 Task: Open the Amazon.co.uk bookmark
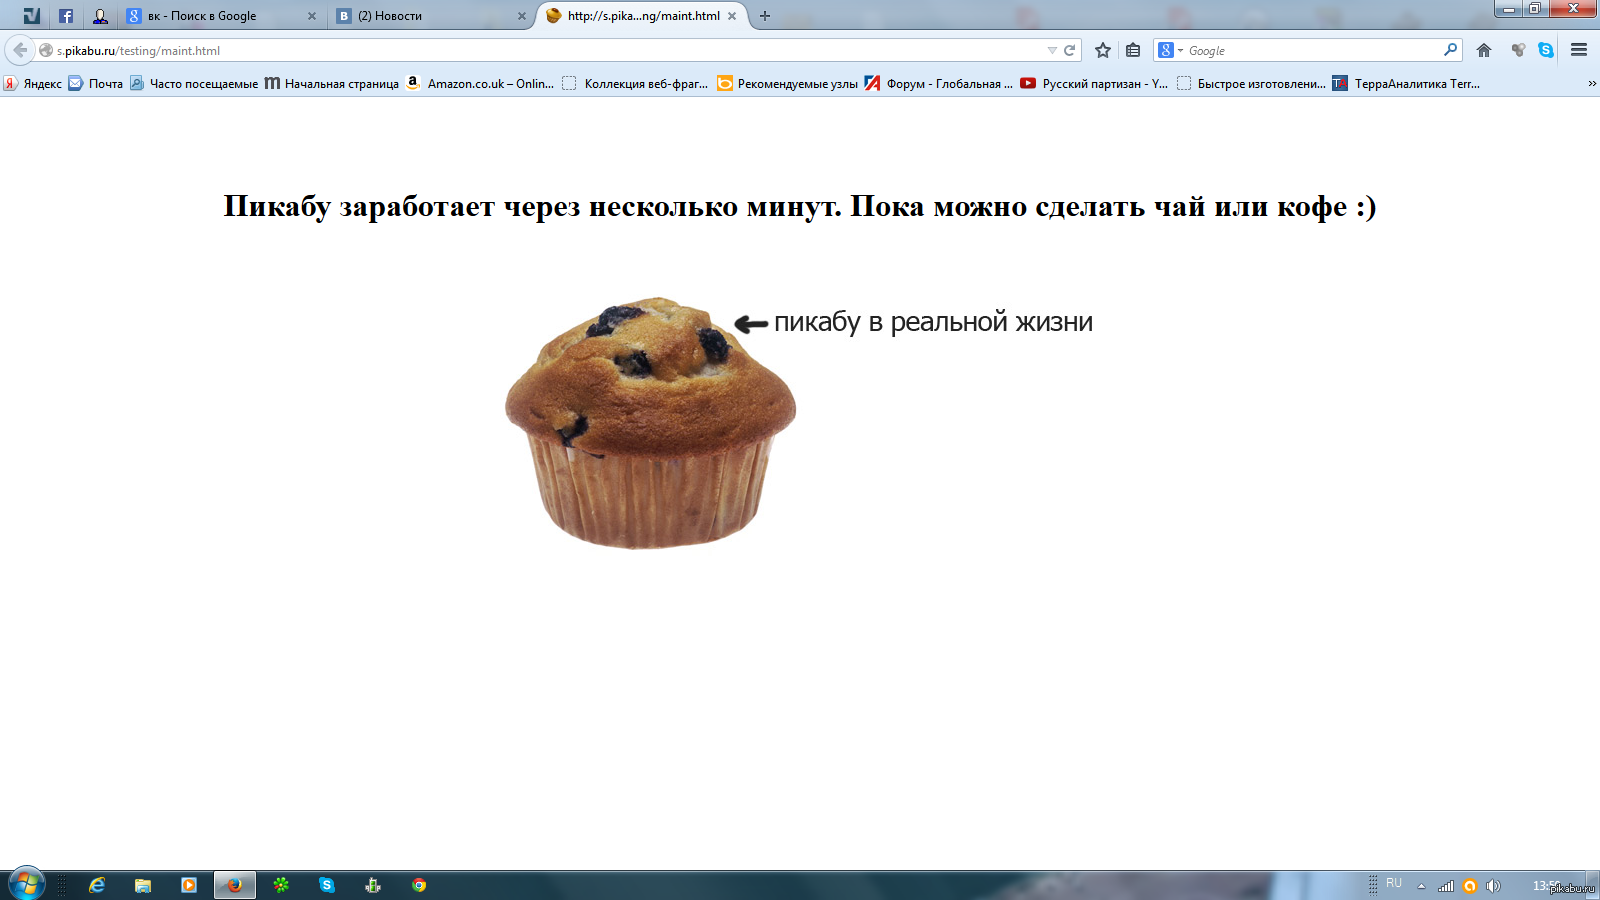[479, 84]
